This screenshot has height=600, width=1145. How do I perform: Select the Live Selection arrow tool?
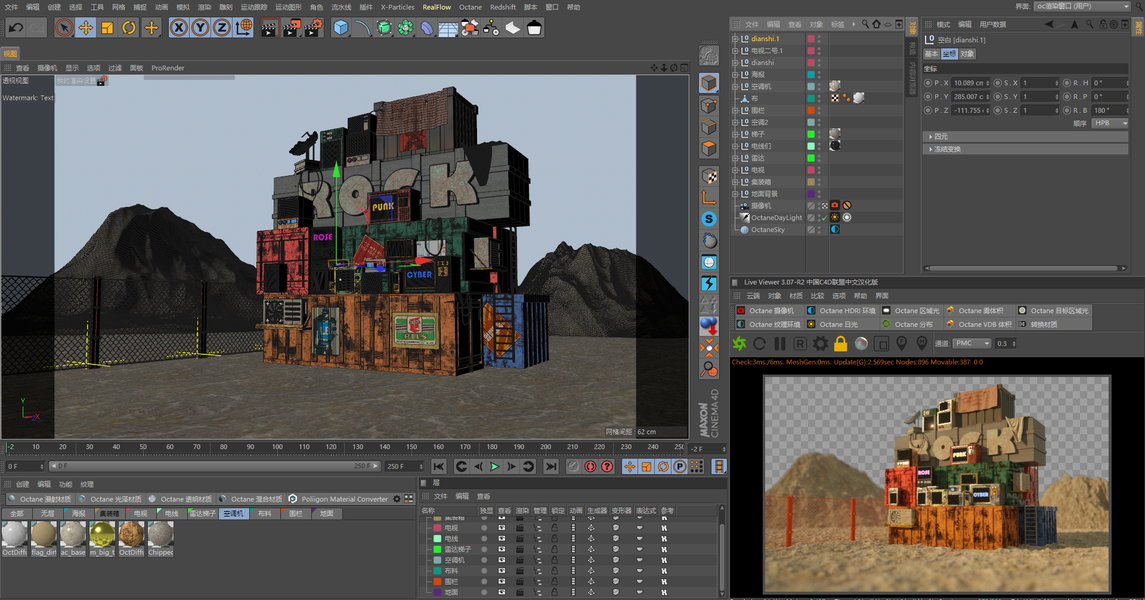point(64,28)
